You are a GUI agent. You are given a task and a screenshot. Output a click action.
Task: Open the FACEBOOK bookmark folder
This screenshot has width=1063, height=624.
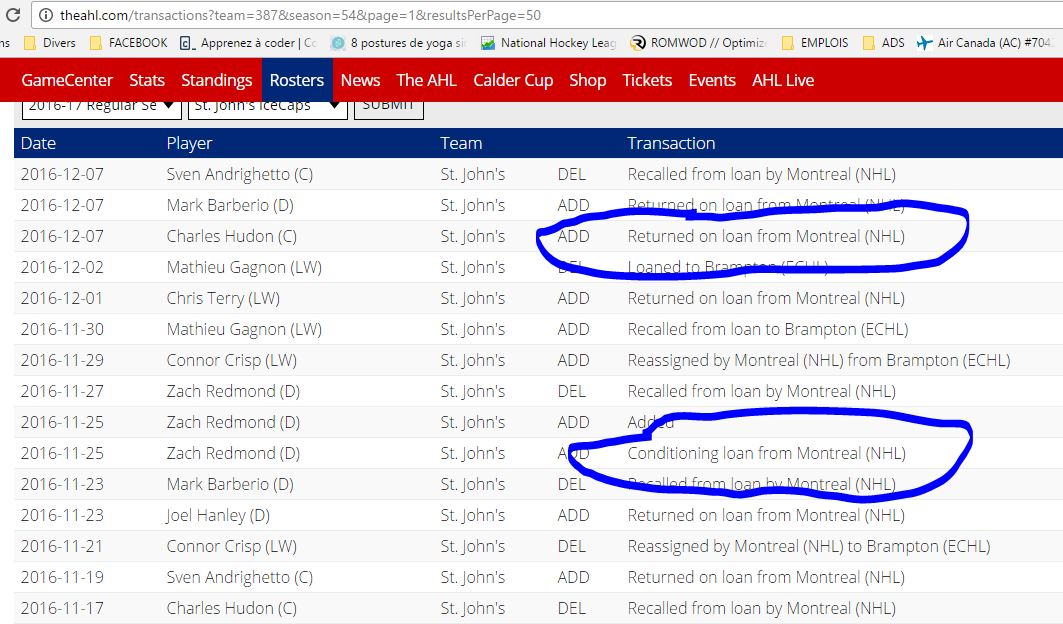(129, 43)
